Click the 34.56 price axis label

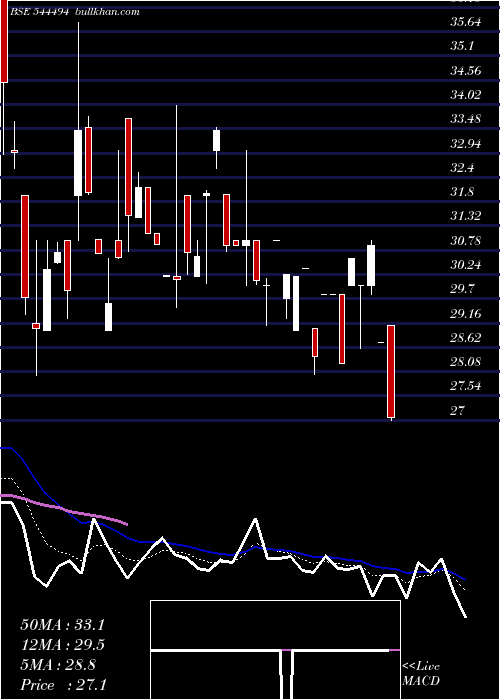(x=466, y=71)
